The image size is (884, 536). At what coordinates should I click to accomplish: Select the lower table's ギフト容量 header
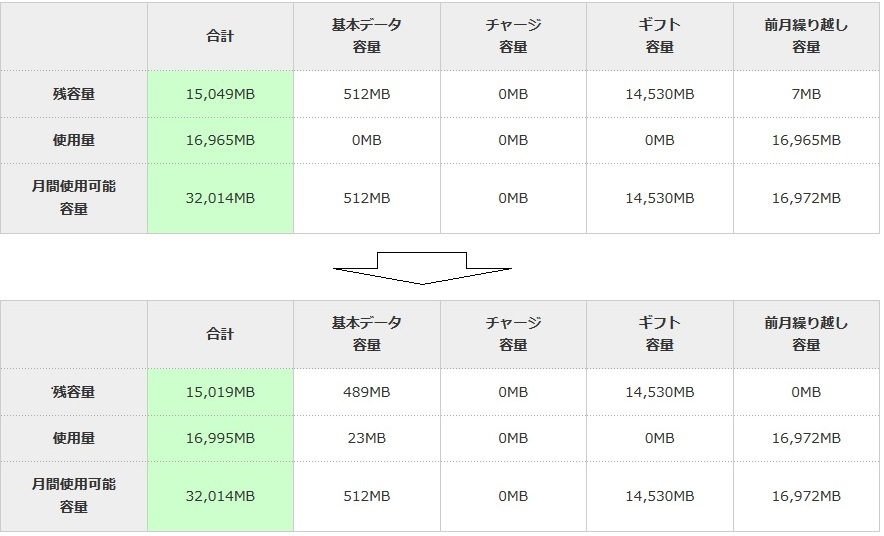pyautogui.click(x=659, y=334)
